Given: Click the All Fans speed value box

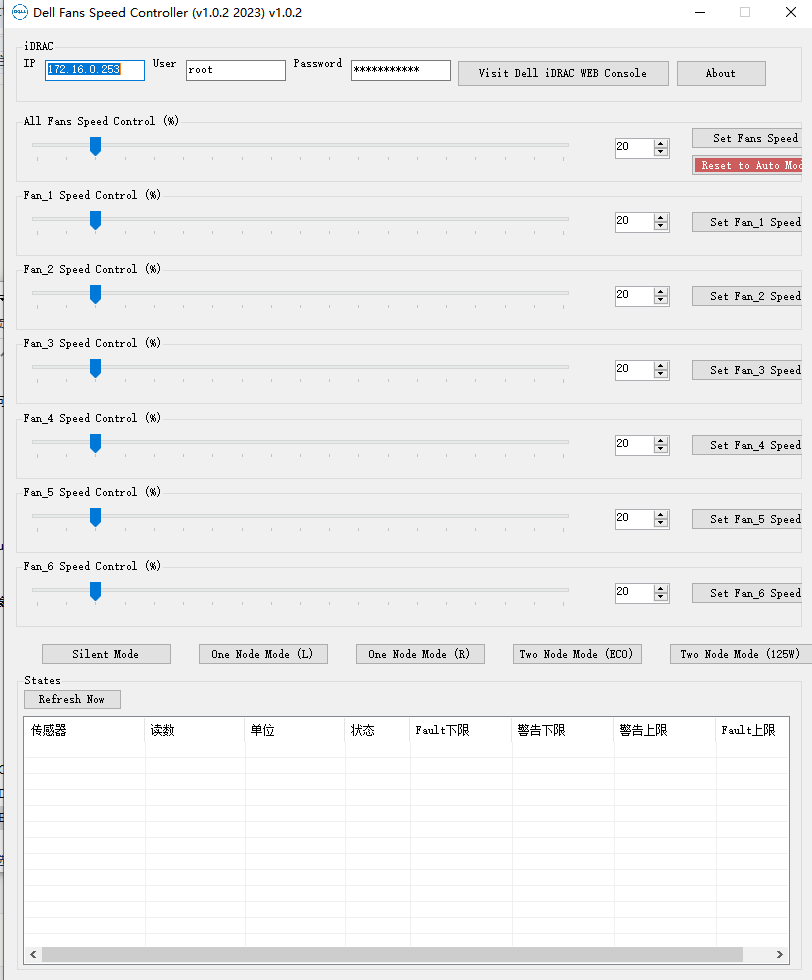Looking at the screenshot, I should coord(634,148).
